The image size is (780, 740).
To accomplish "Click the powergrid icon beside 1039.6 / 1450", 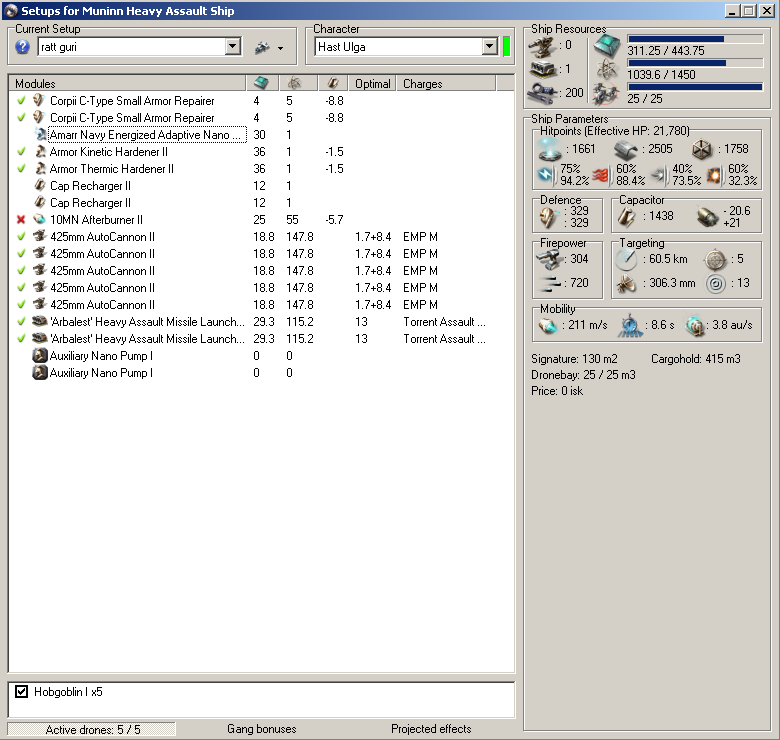I will [x=607, y=70].
